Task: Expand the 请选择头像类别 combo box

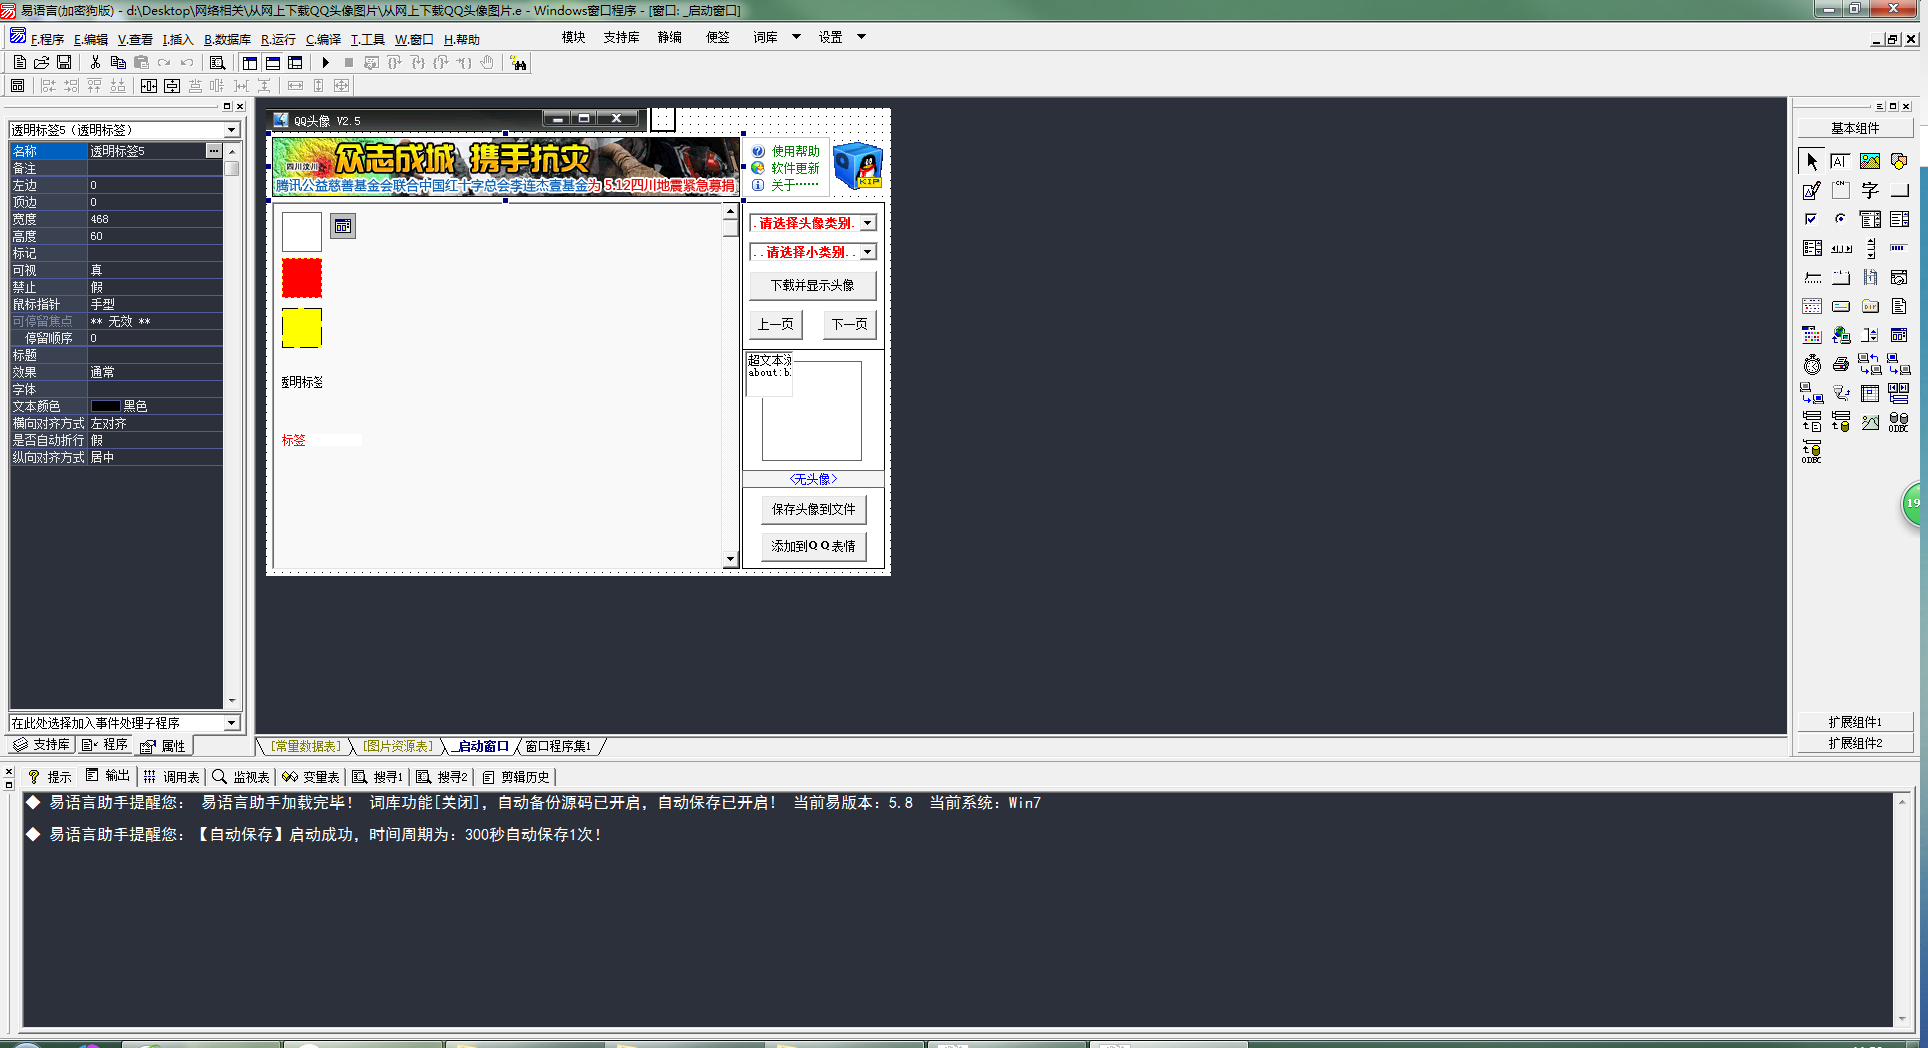Action: 868,223
